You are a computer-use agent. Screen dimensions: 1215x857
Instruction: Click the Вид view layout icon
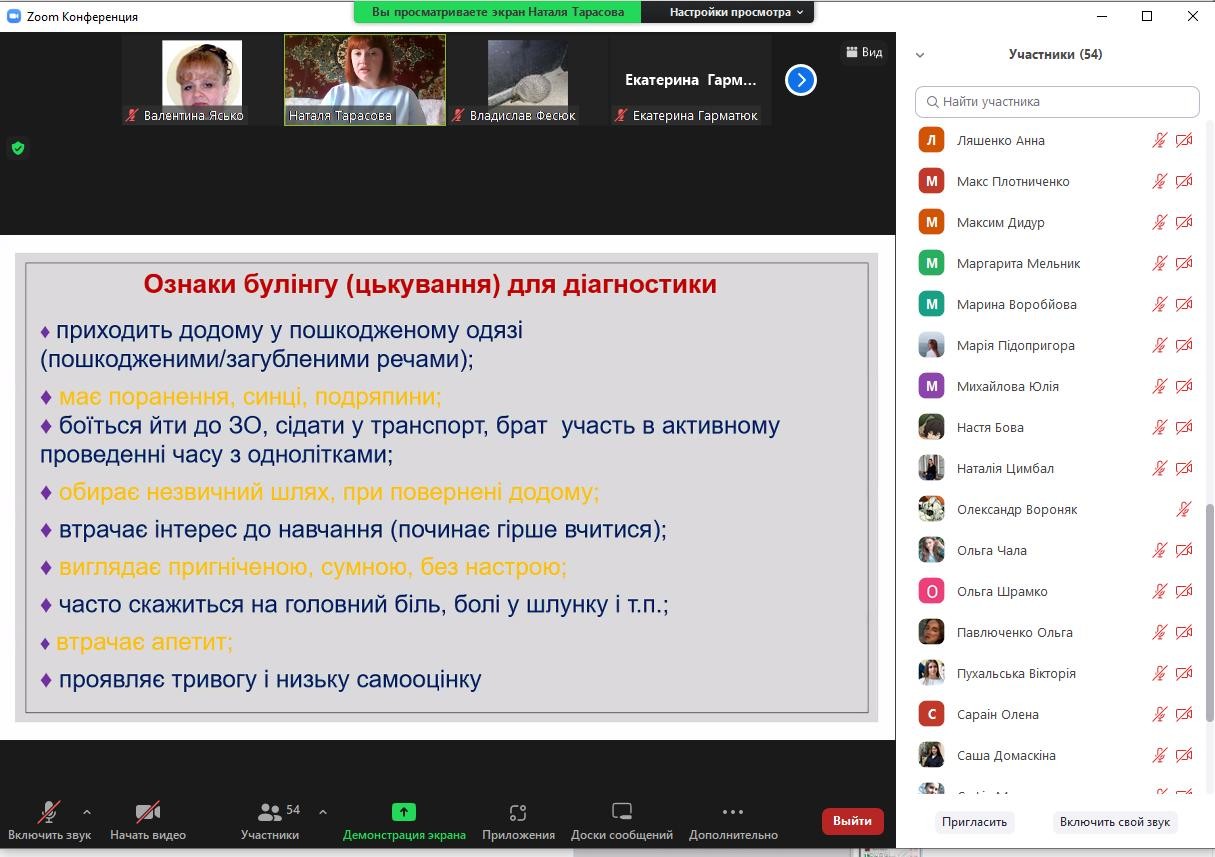pos(864,52)
